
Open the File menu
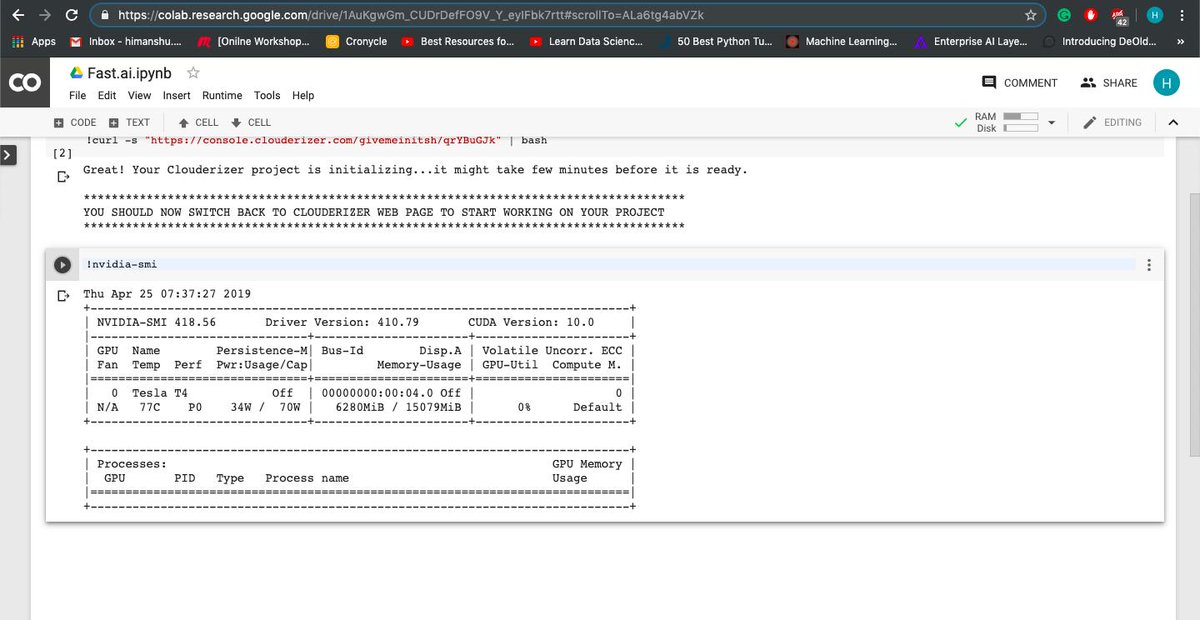pos(78,96)
